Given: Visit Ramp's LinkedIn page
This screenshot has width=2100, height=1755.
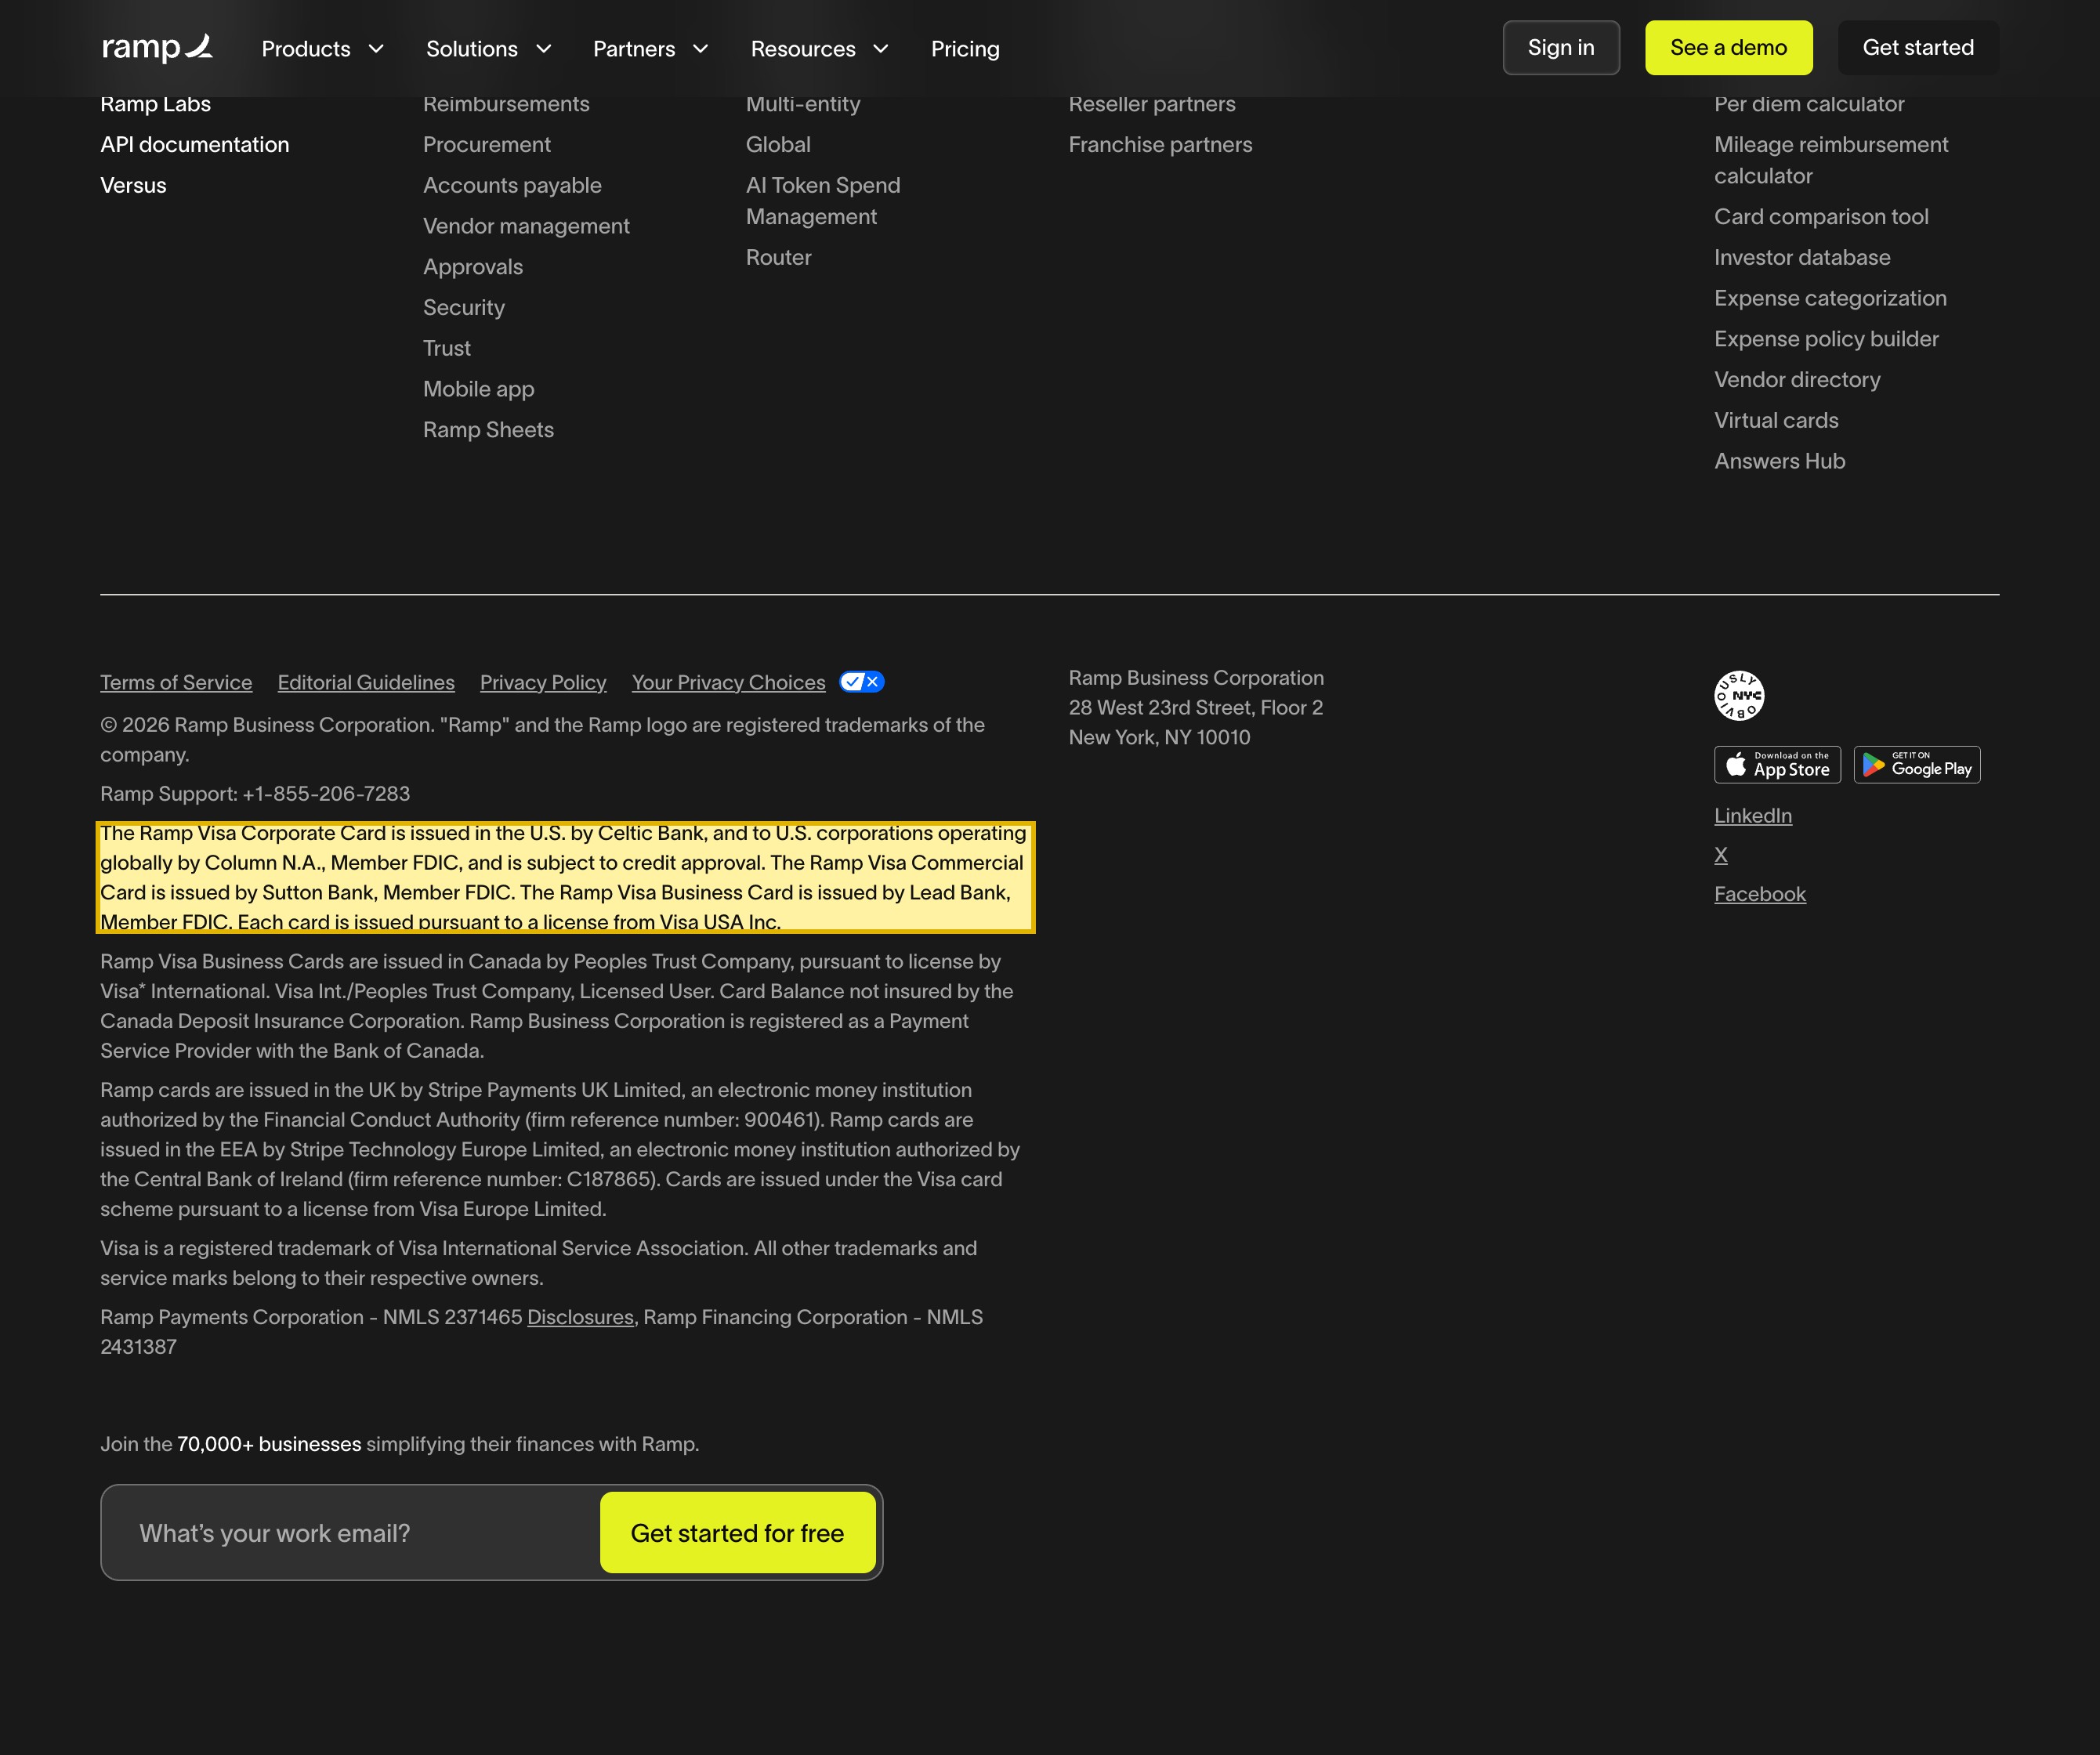Looking at the screenshot, I should (x=1753, y=815).
